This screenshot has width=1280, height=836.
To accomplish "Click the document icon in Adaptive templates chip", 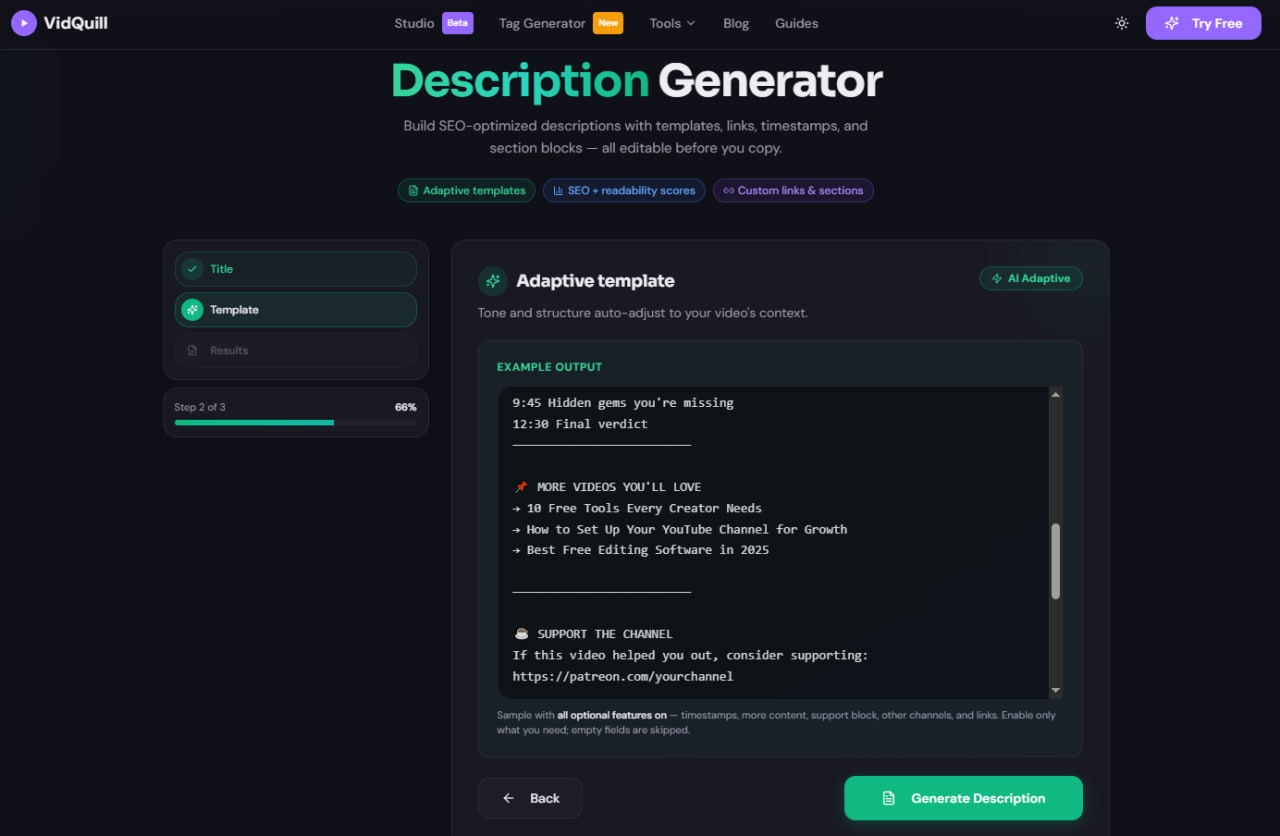I will coord(413,190).
